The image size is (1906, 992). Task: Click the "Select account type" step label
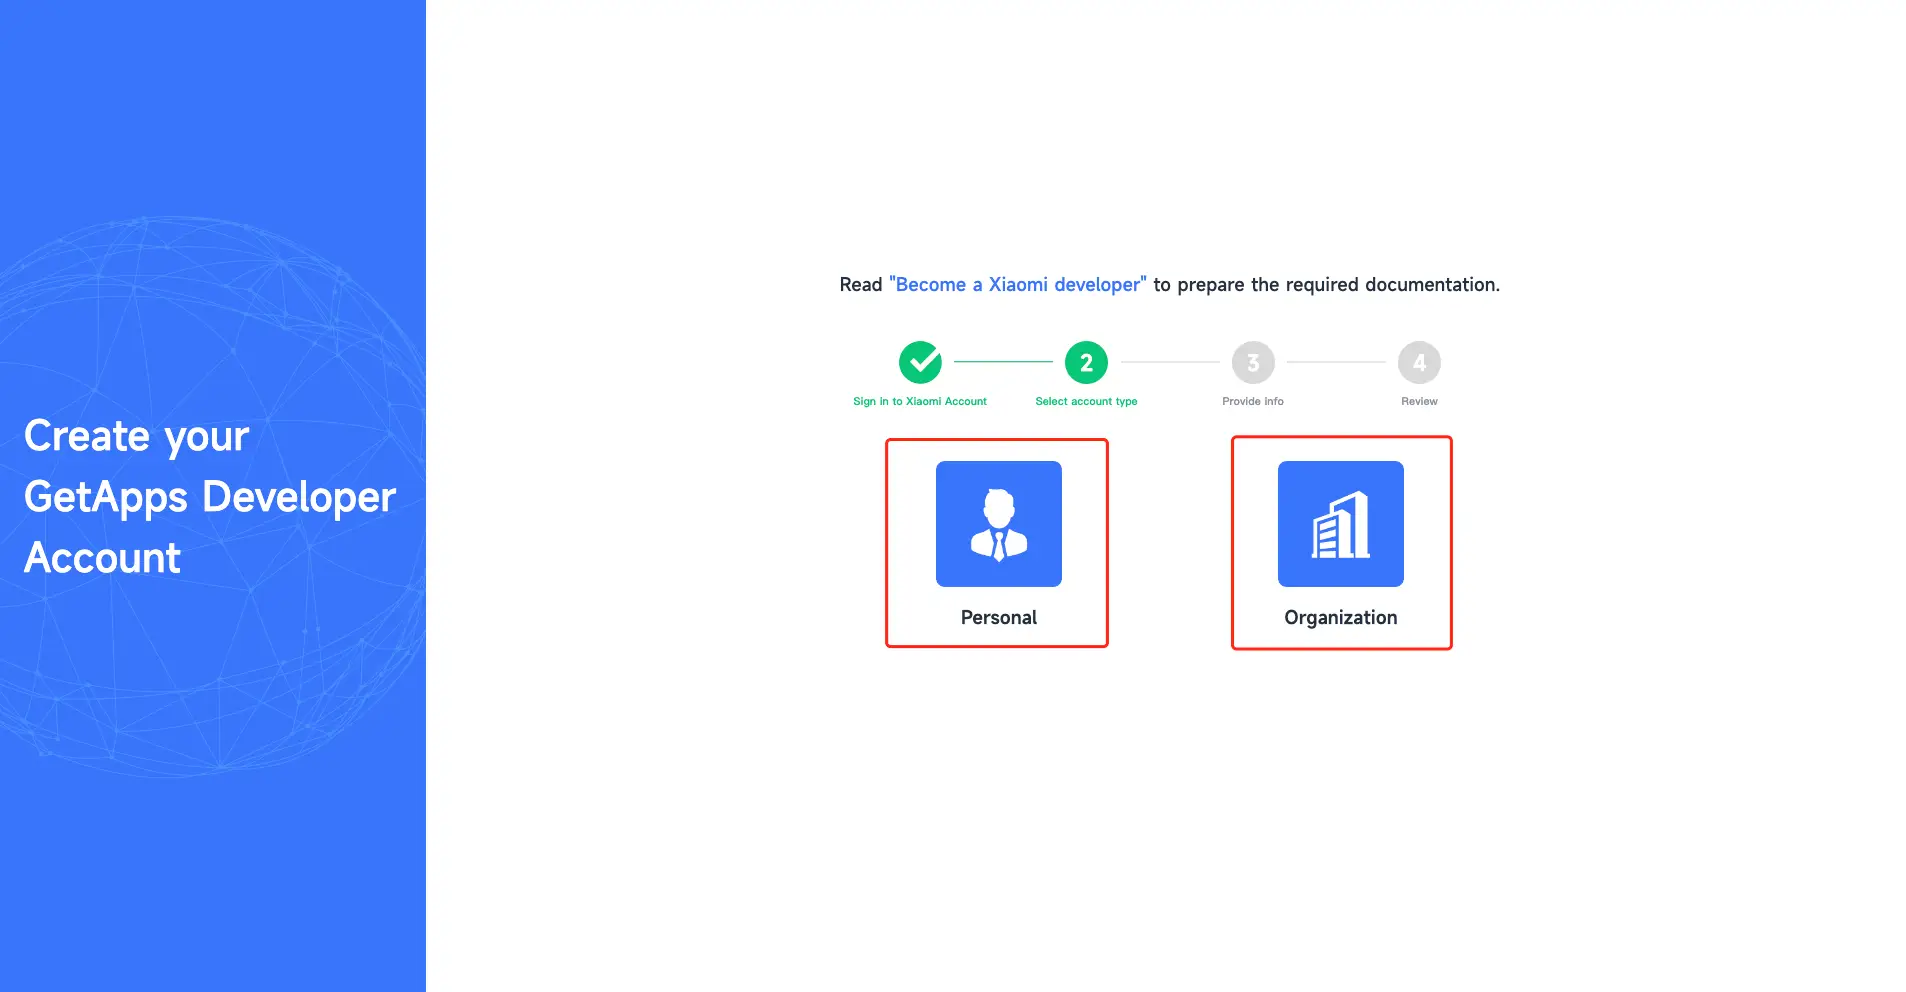pyautogui.click(x=1086, y=401)
